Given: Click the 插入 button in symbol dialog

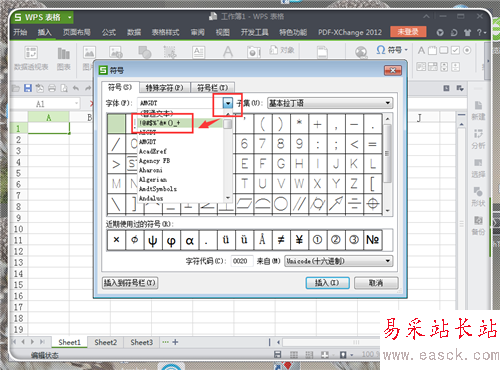Looking at the screenshot, I should (x=327, y=283).
